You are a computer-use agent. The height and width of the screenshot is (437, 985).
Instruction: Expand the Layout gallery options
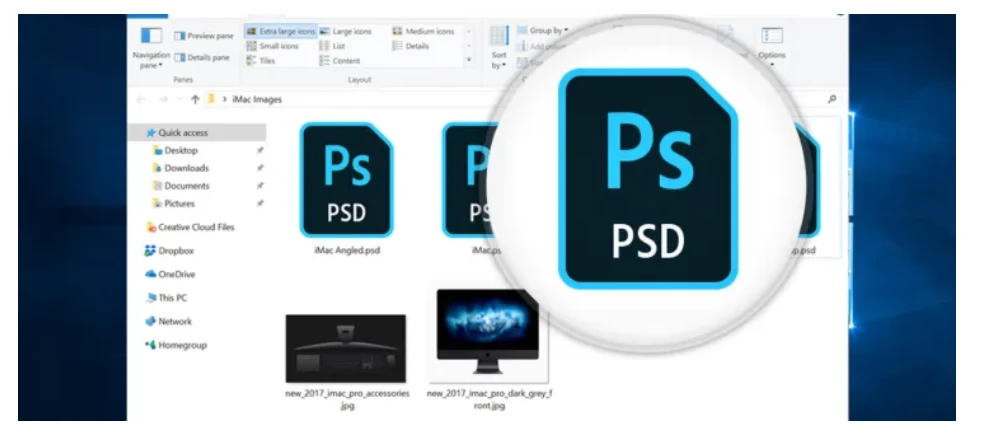point(468,60)
